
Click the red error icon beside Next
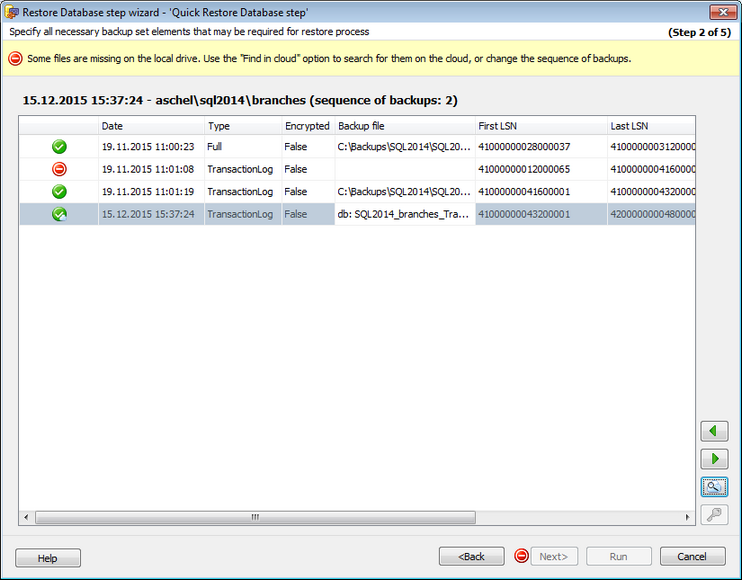click(521, 556)
